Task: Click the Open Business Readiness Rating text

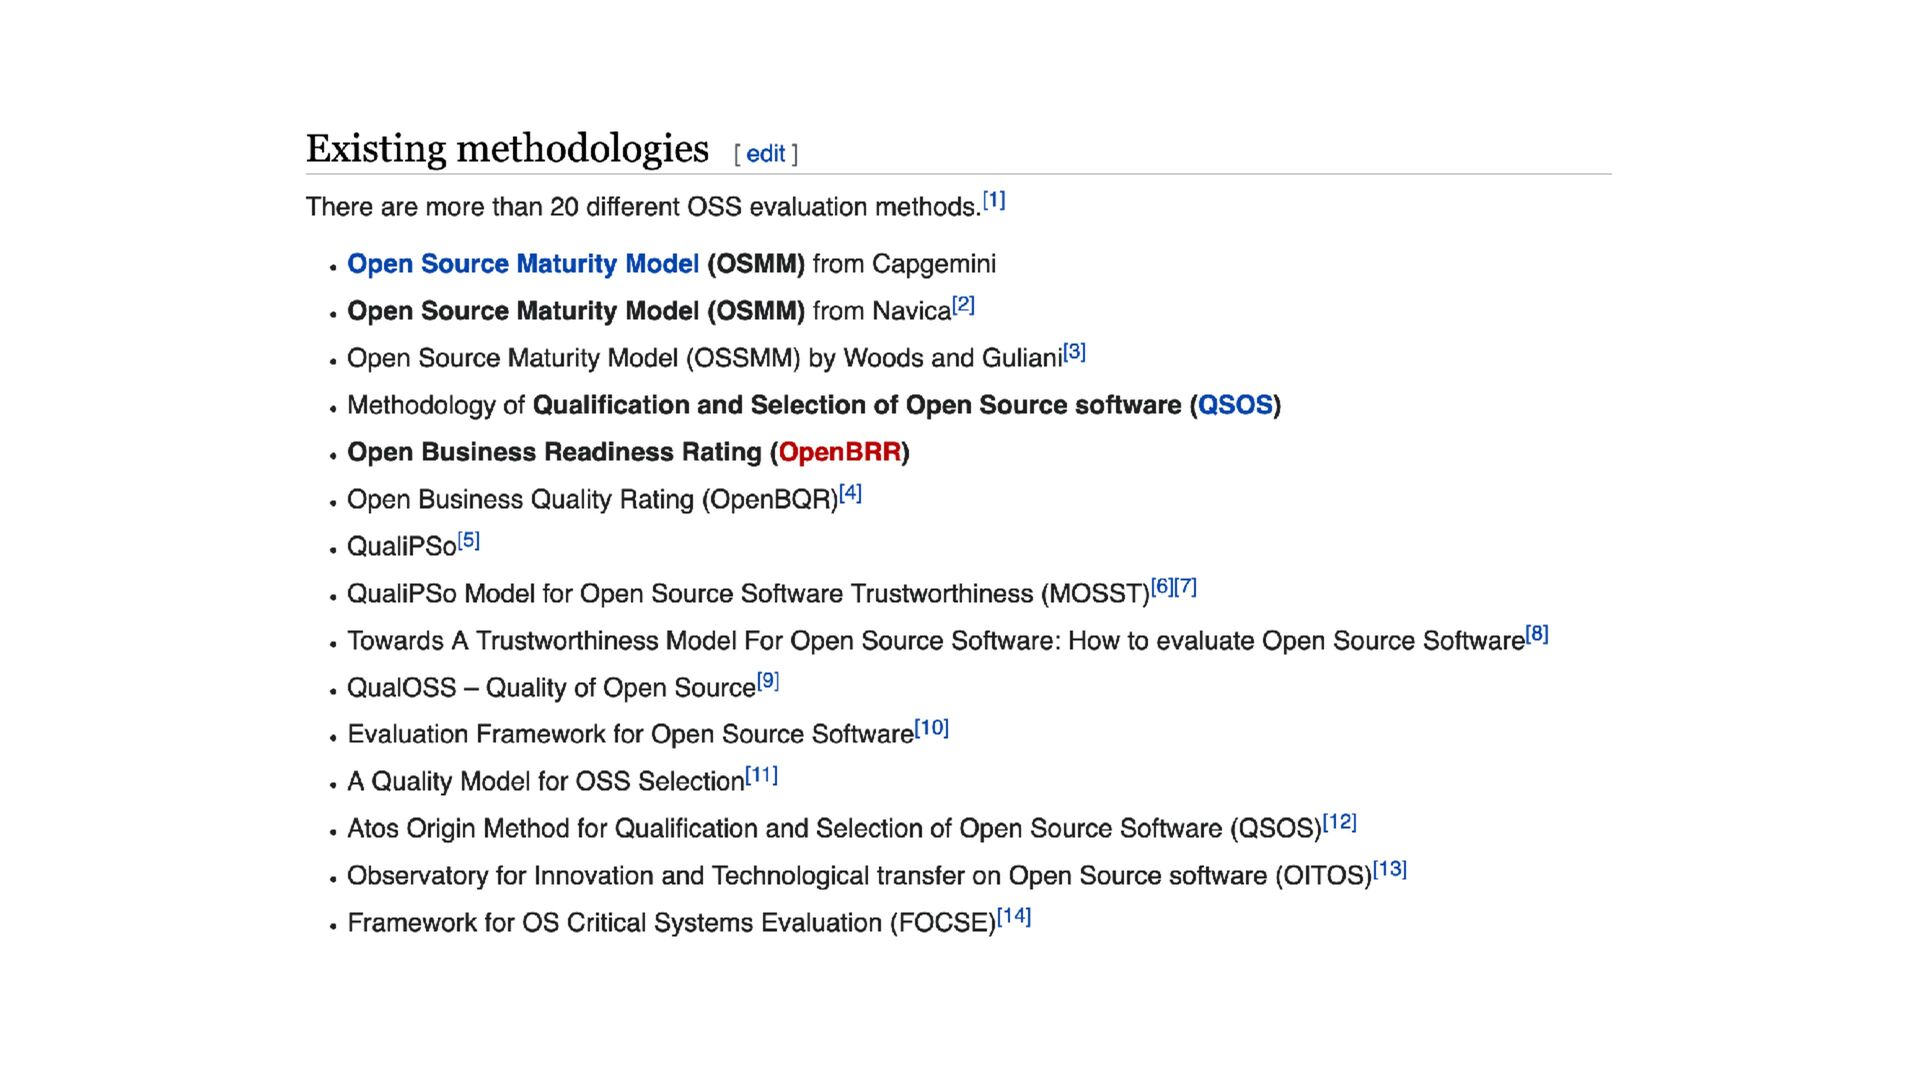Action: pos(553,452)
